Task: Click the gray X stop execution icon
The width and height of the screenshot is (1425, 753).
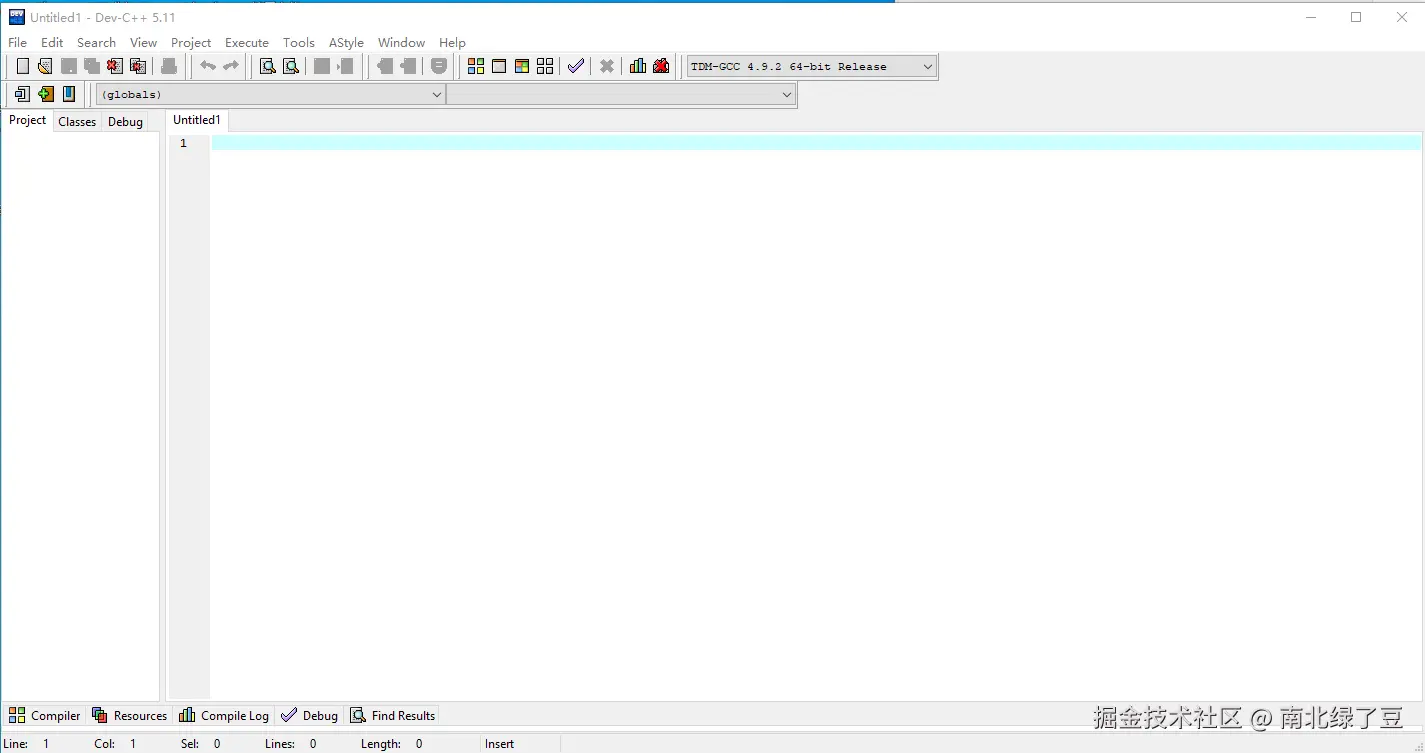Action: (x=607, y=66)
